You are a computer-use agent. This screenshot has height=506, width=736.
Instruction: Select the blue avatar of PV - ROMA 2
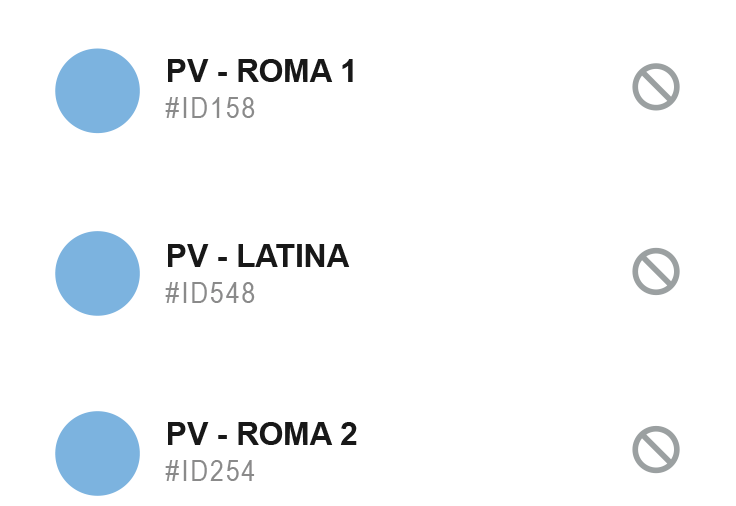(98, 453)
